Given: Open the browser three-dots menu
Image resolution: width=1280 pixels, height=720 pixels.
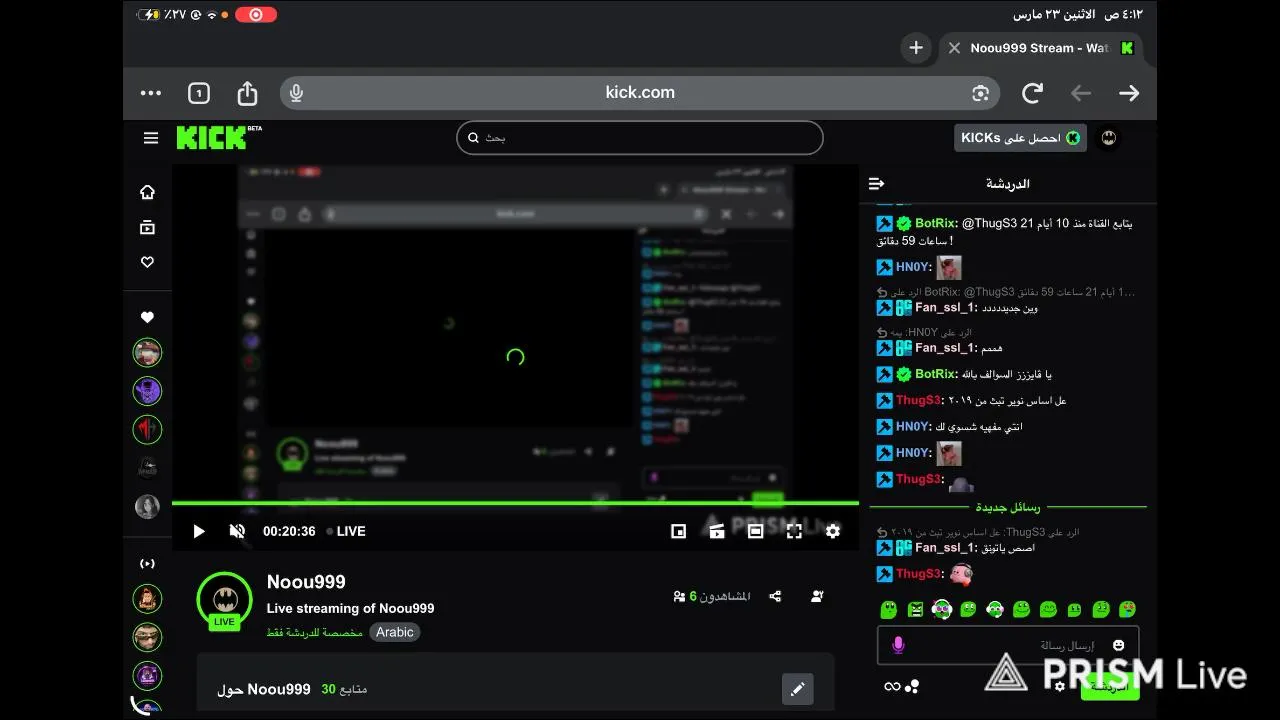Looking at the screenshot, I should coord(151,93).
